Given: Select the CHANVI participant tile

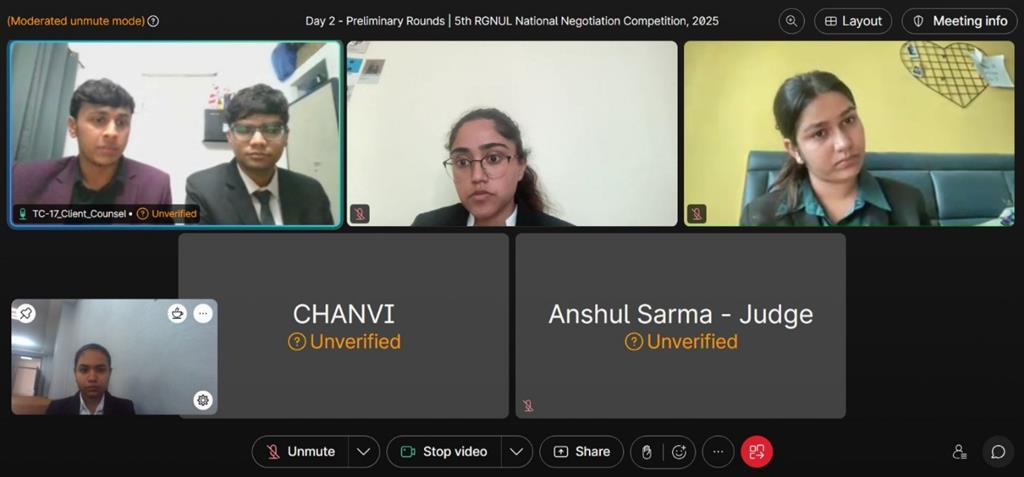Looking at the screenshot, I should coord(344,326).
